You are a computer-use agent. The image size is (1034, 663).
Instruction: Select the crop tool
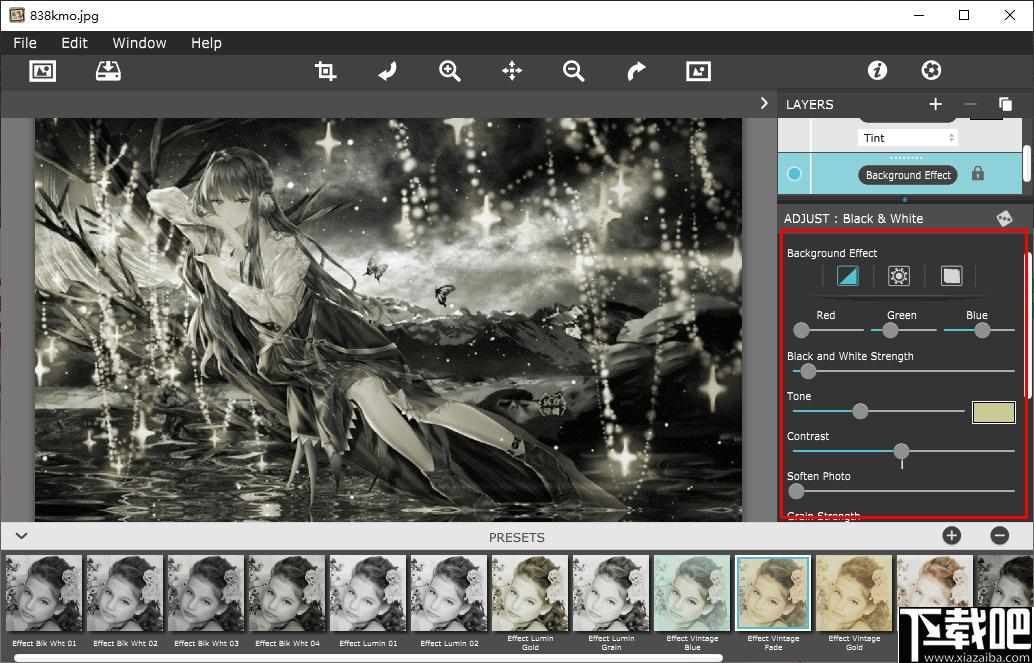(x=326, y=71)
